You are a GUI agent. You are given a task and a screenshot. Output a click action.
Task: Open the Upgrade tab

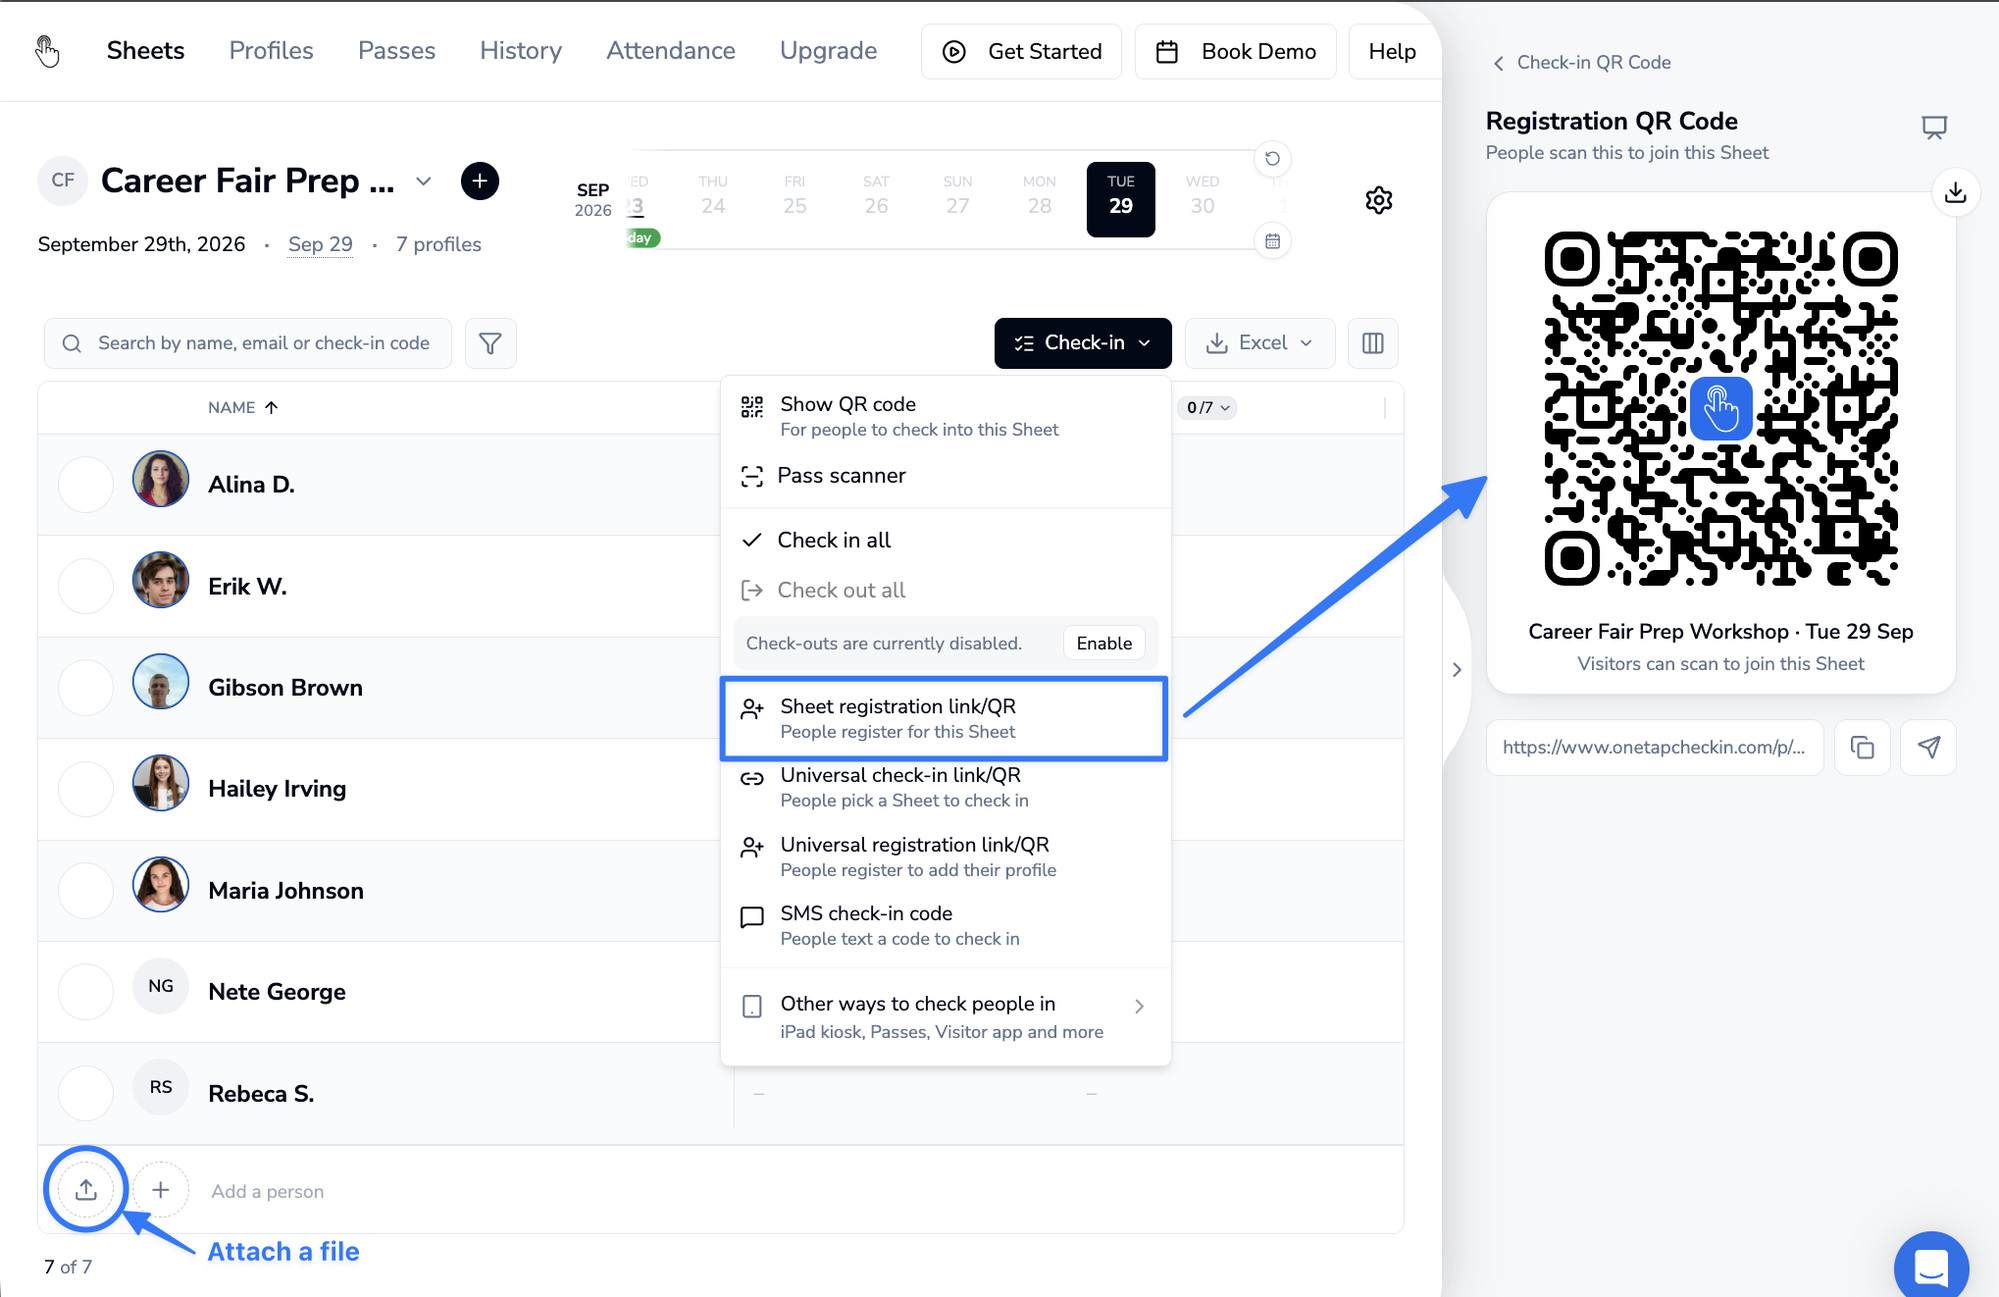[829, 51]
